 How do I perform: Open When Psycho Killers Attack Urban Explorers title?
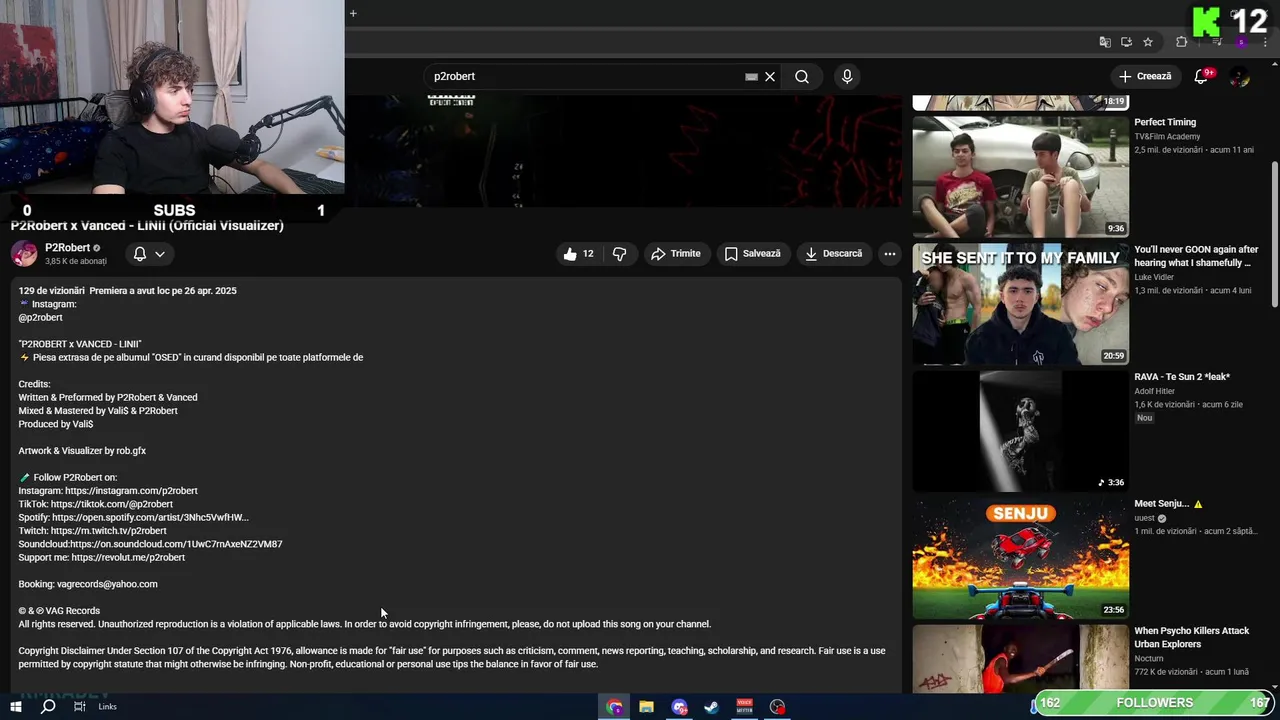[x=1191, y=638]
